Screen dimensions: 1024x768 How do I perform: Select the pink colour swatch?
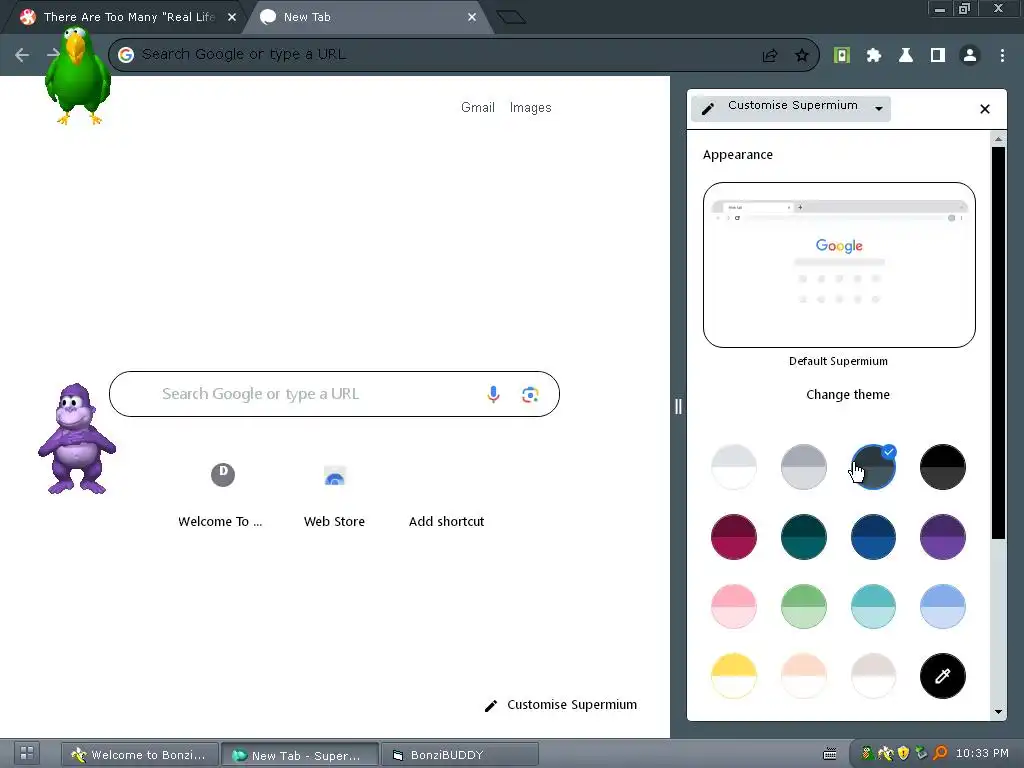click(733, 606)
